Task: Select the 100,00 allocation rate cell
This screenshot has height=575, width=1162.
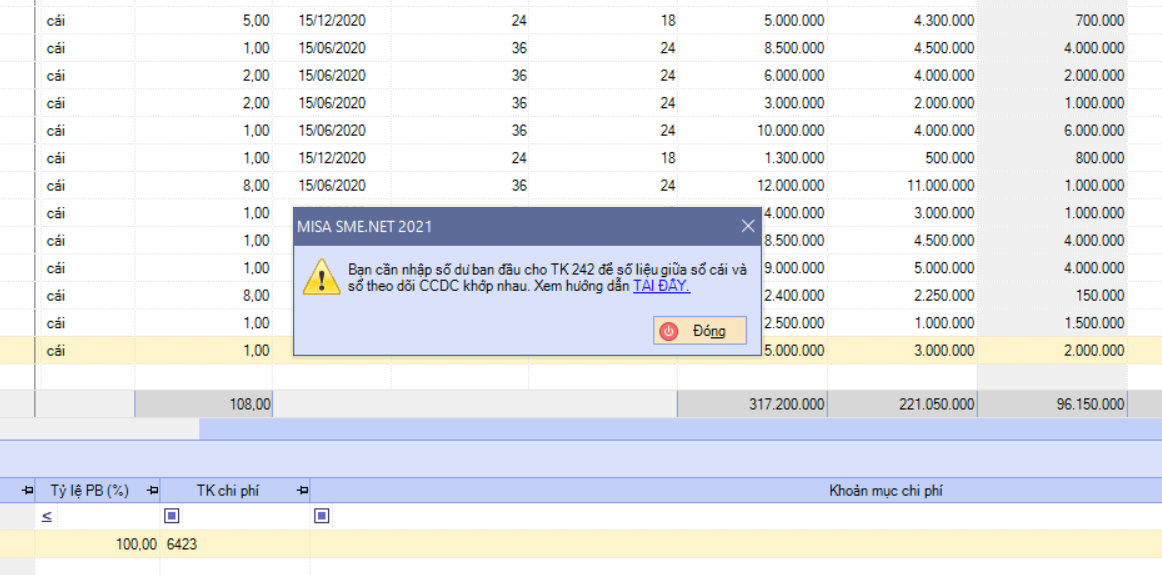Action: click(x=96, y=544)
